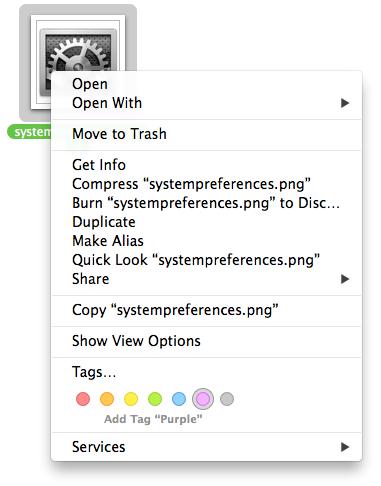This screenshot has width=381, height=486.
Task: Expand the Open With submenu arrow
Action: (x=345, y=103)
